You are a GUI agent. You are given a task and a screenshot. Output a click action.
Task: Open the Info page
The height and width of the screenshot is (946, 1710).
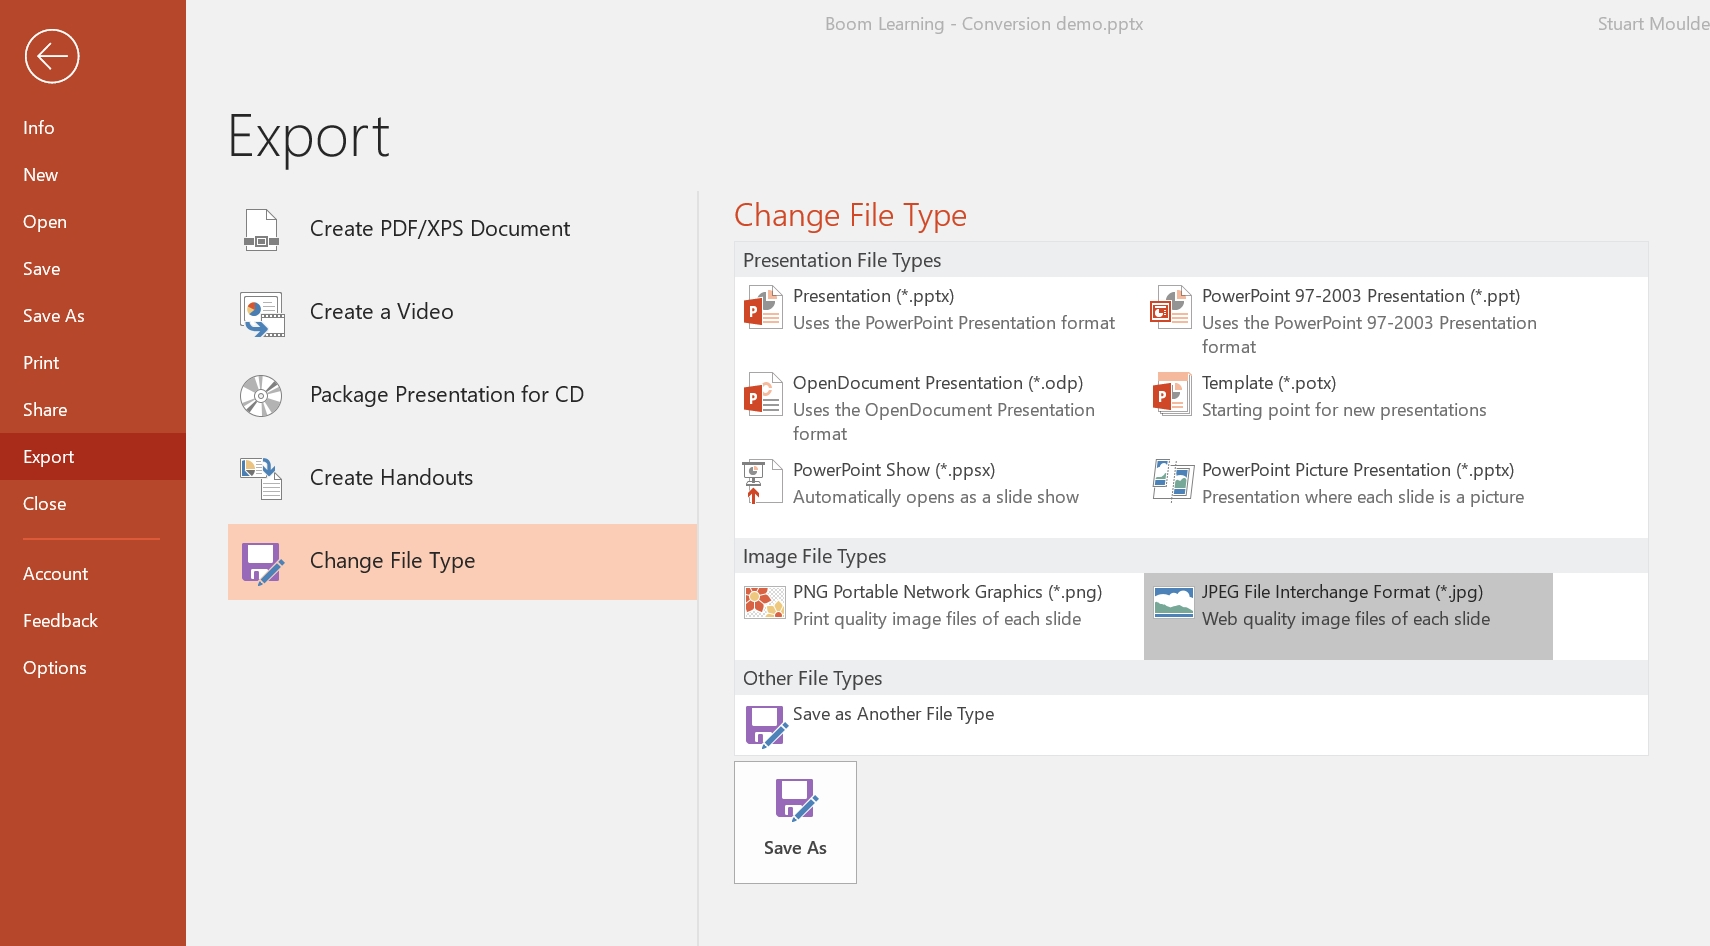pos(93,127)
